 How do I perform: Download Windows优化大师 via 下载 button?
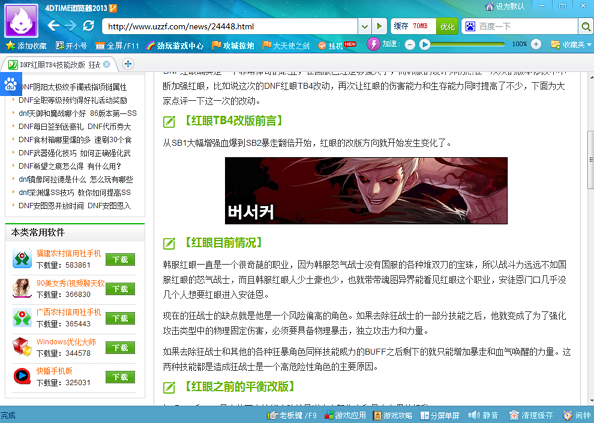[x=120, y=348]
